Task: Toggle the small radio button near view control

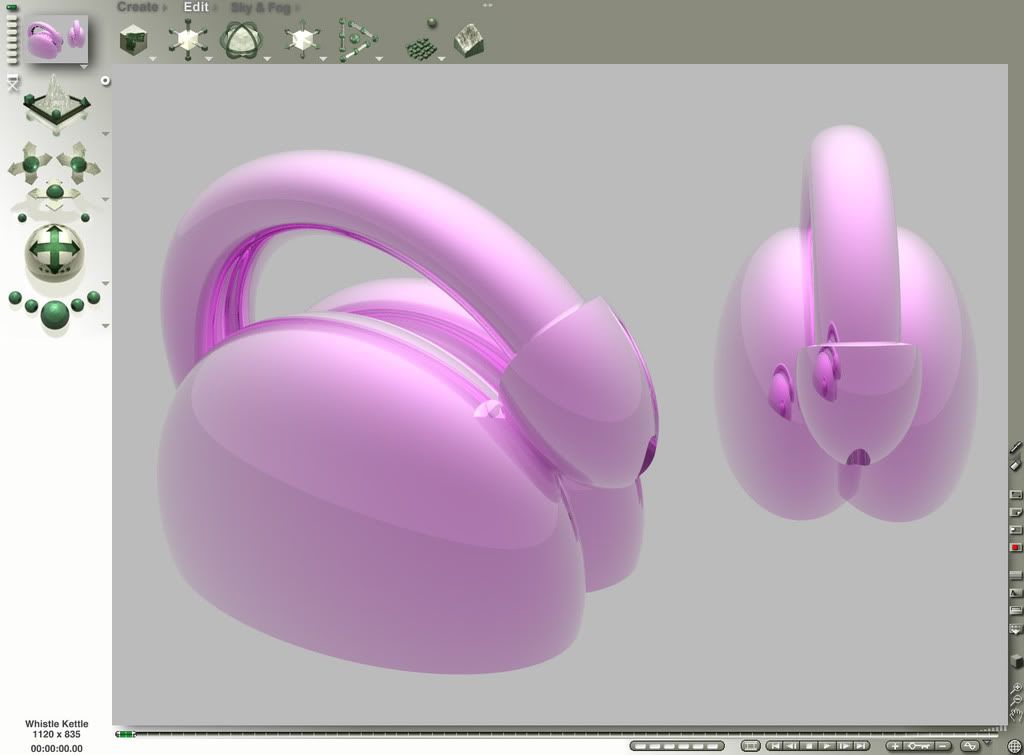Action: (x=105, y=81)
